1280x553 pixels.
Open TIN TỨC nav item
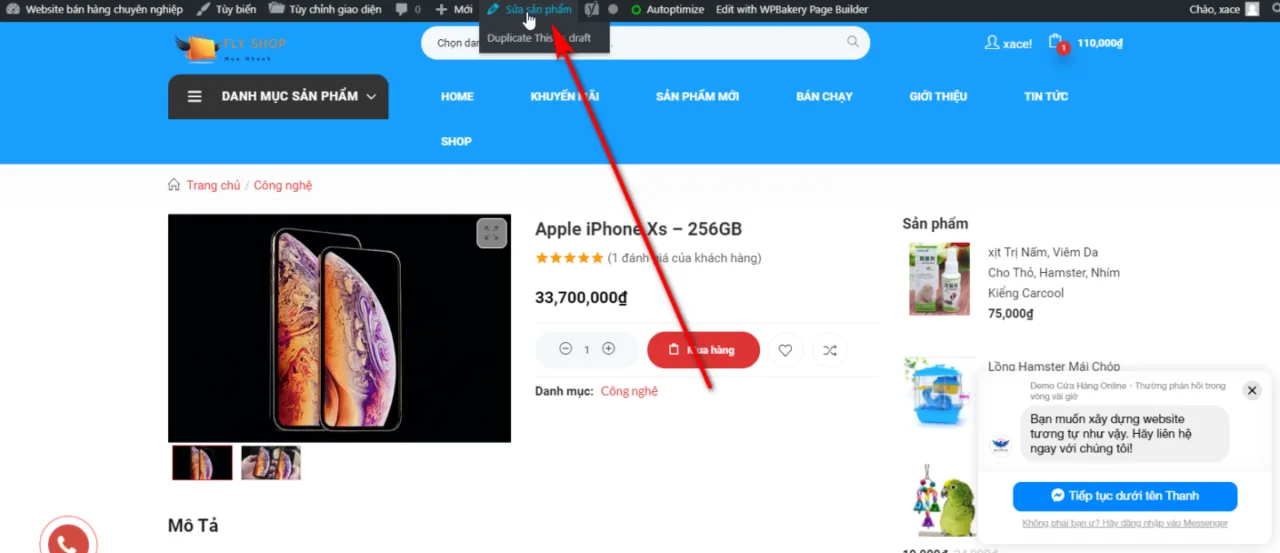click(1046, 97)
